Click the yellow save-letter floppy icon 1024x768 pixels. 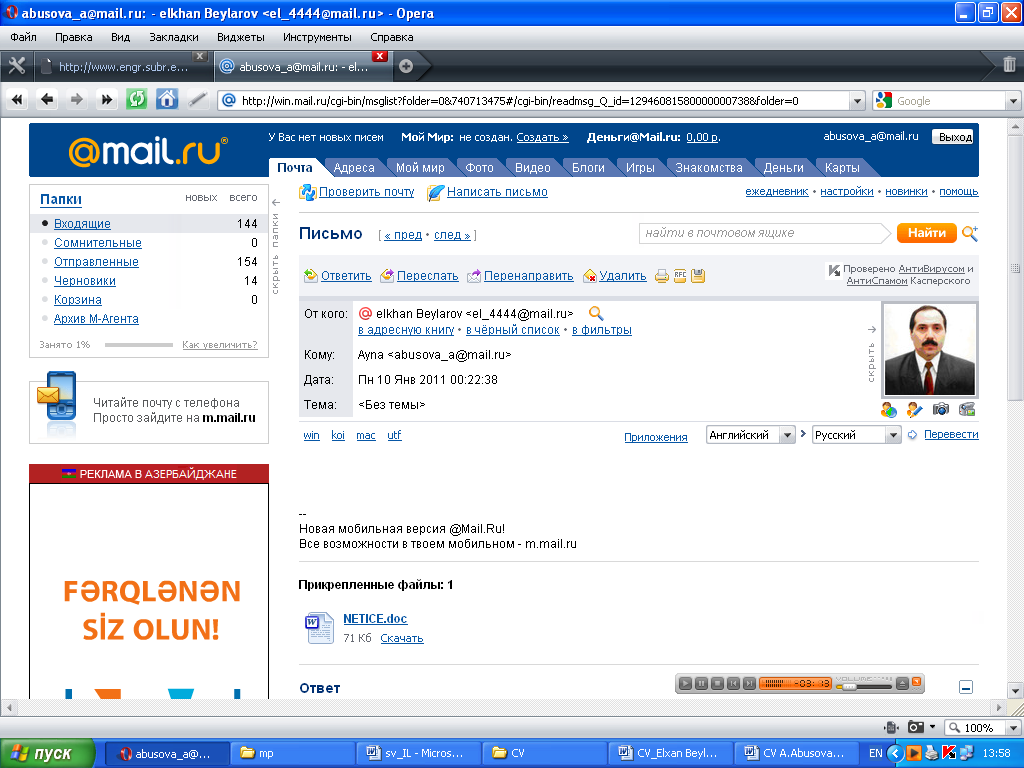[698, 276]
